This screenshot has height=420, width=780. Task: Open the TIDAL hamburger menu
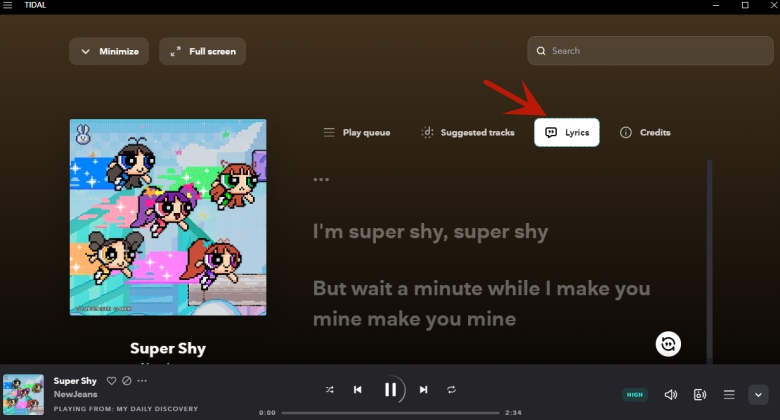pos(7,5)
